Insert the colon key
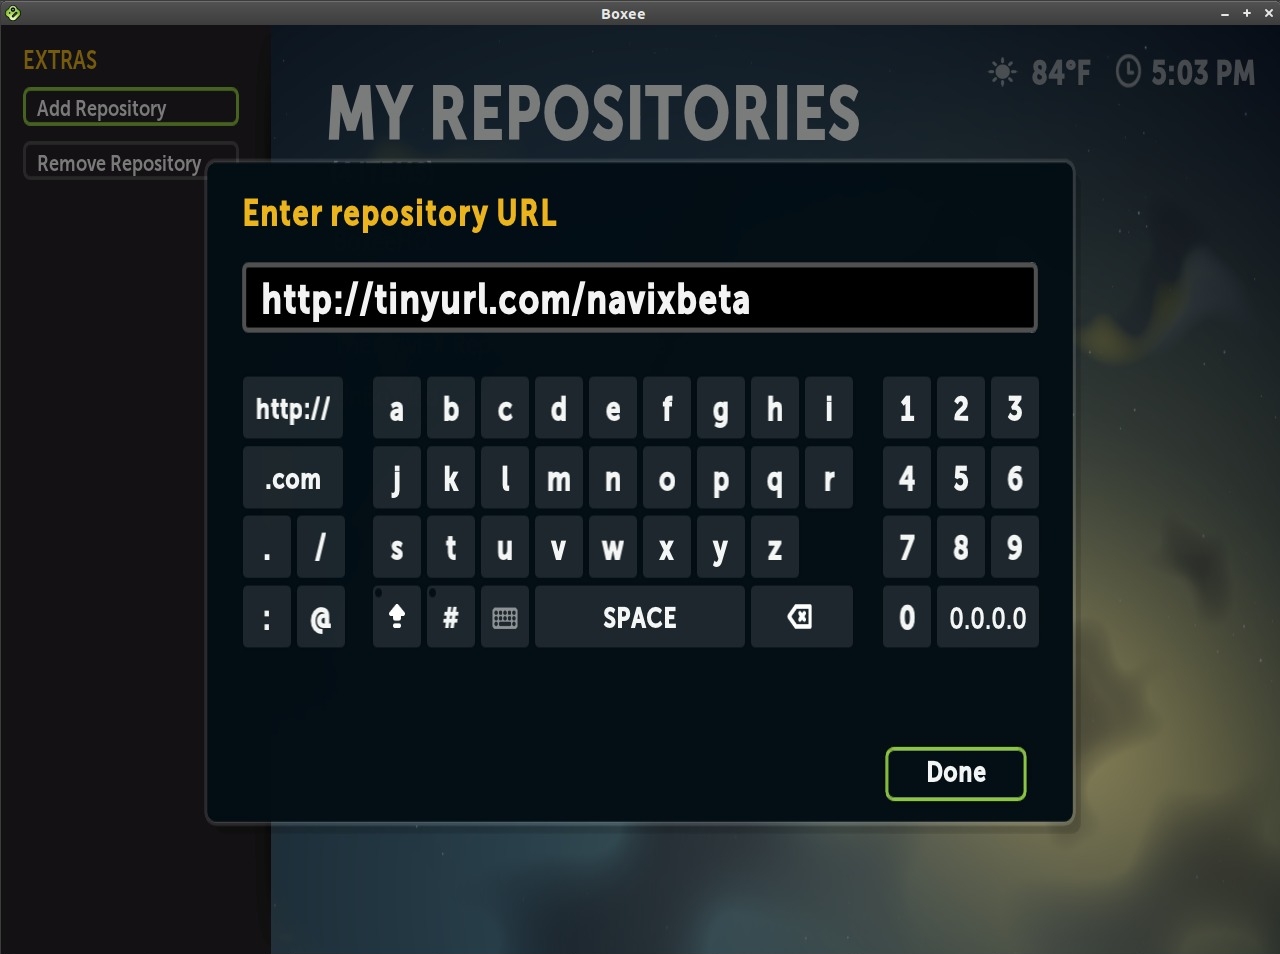This screenshot has height=954, width=1280. tap(267, 617)
